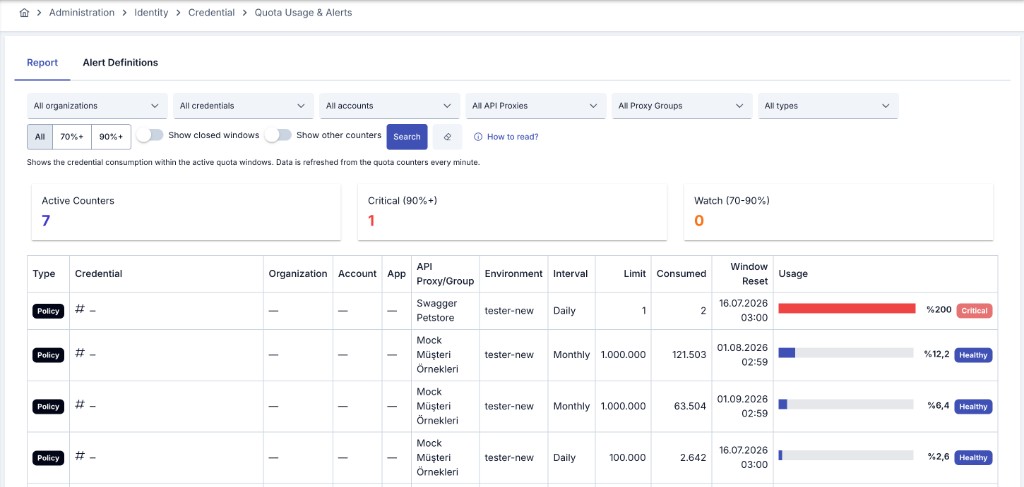Click Policy badge in the 2.642 row
The height and width of the screenshot is (487, 1024).
48,458
